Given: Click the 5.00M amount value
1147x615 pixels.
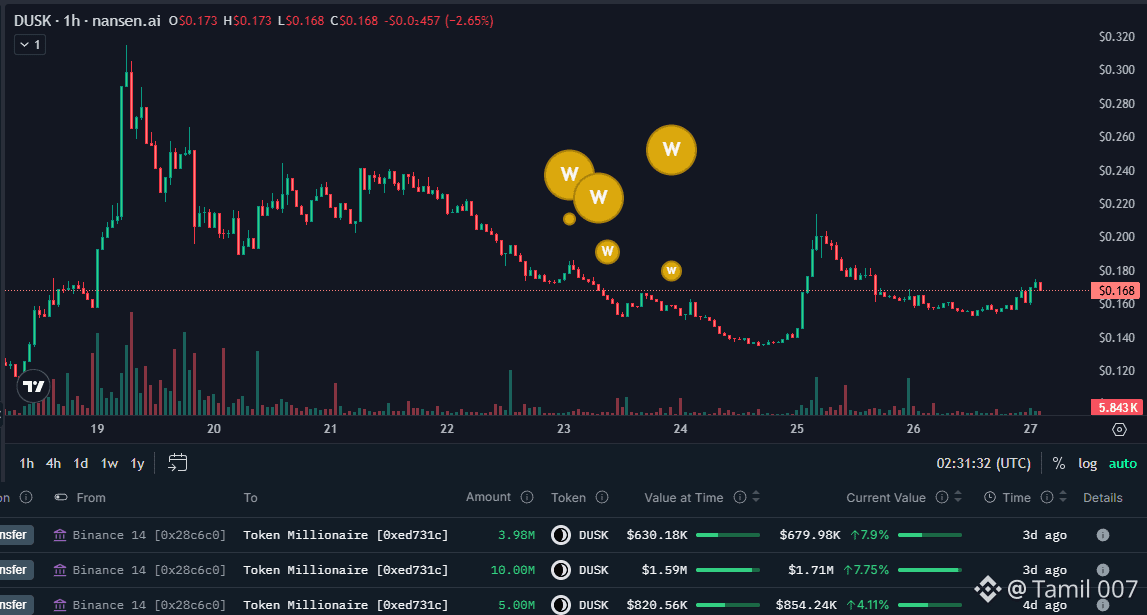Looking at the screenshot, I should pos(516,605).
